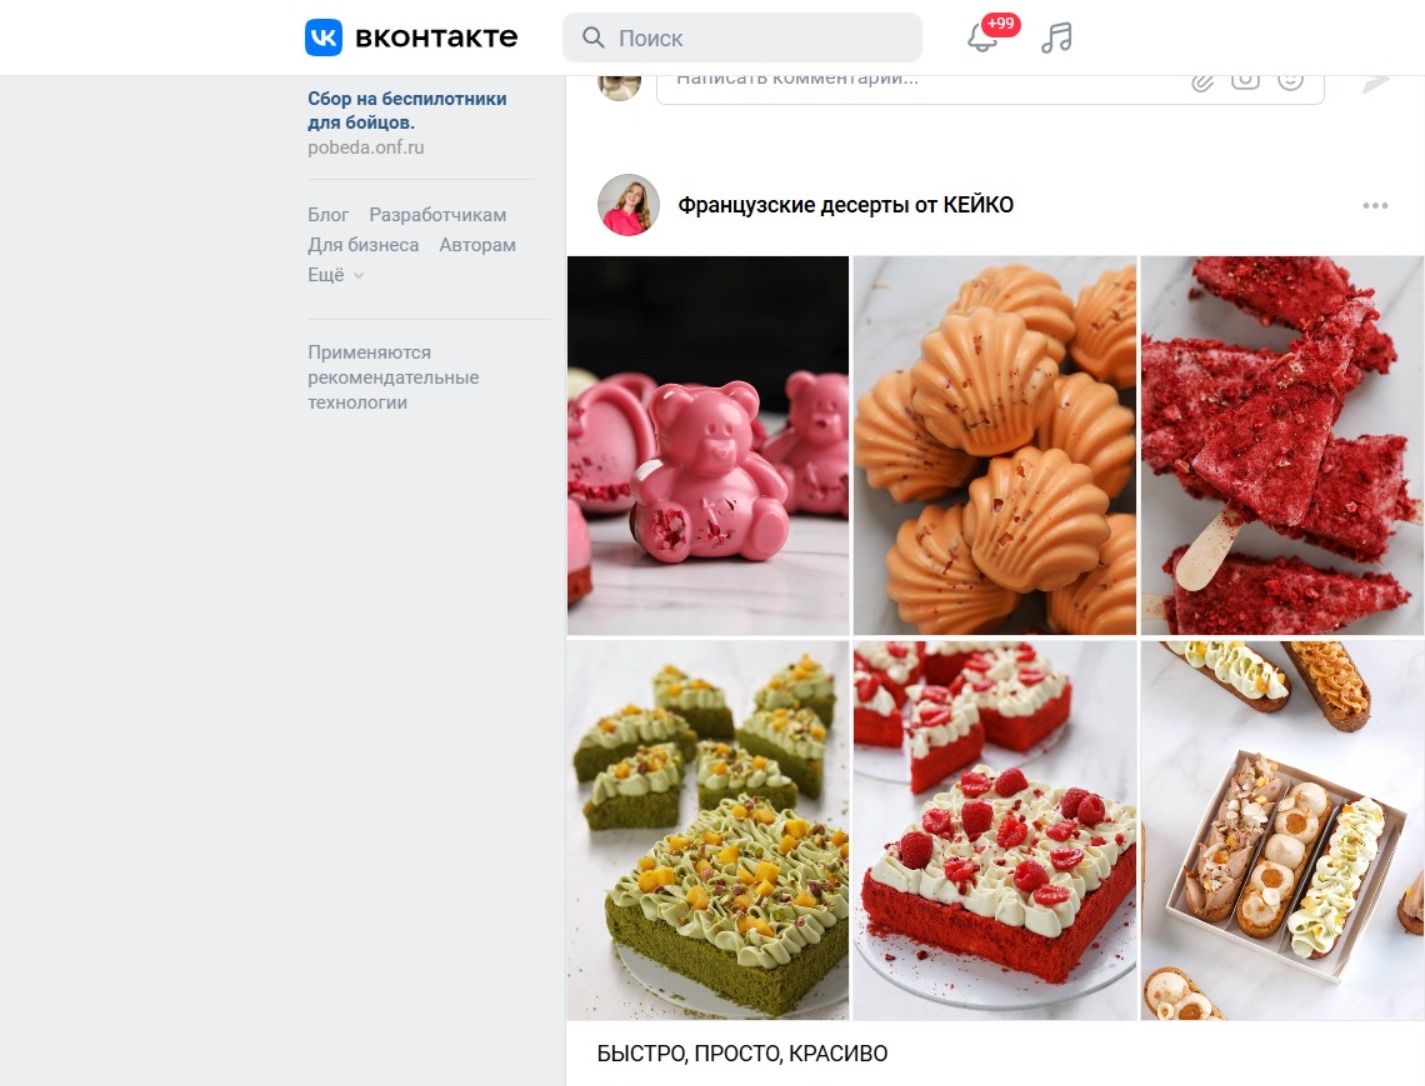Open the music note icon
The height and width of the screenshot is (1086, 1425).
[1056, 38]
